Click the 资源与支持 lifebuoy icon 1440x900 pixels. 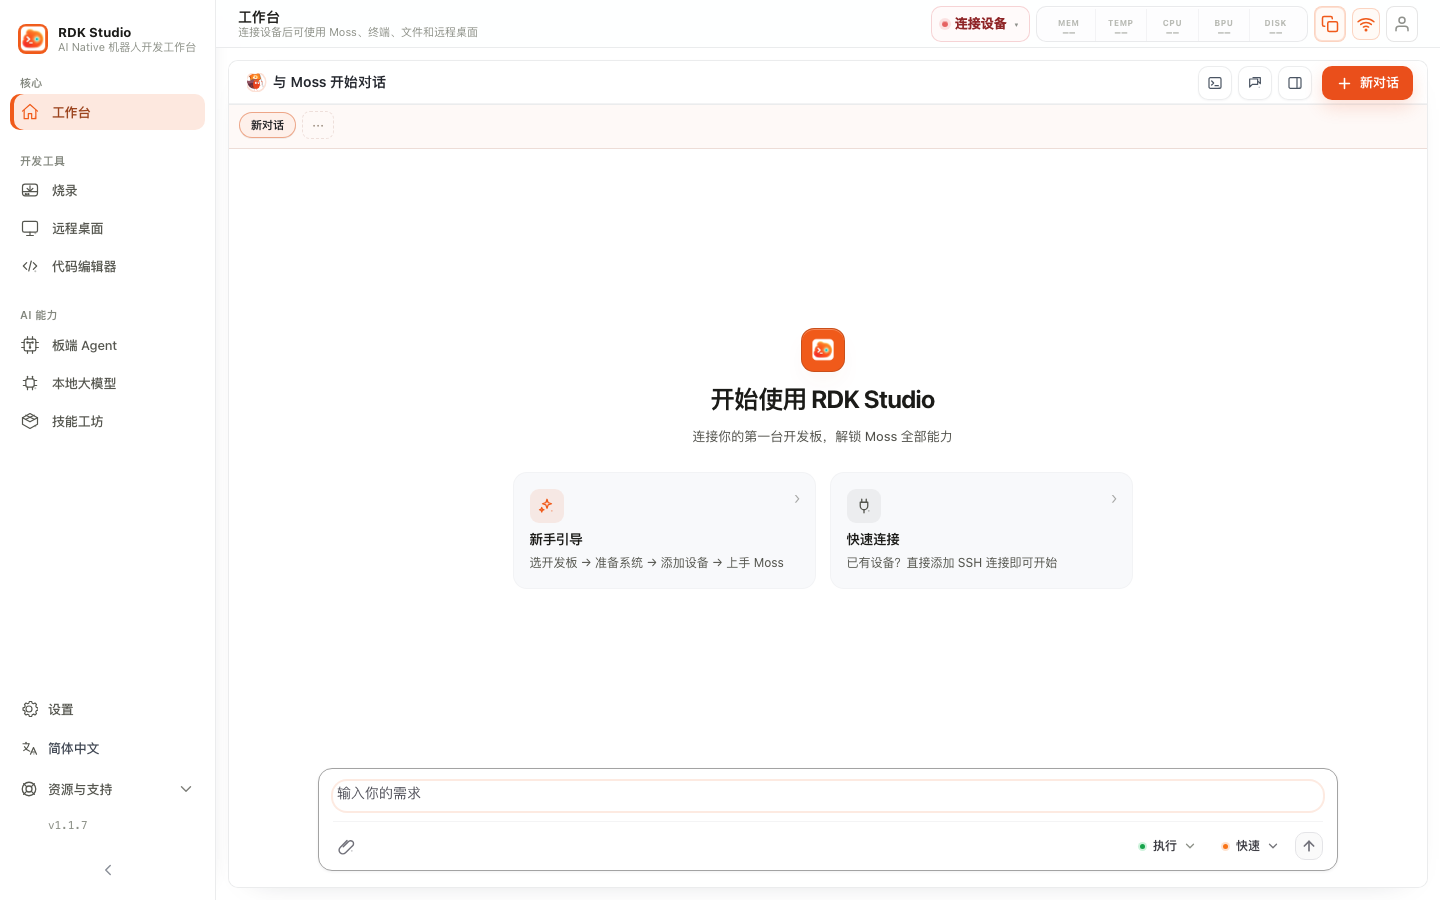(30, 789)
